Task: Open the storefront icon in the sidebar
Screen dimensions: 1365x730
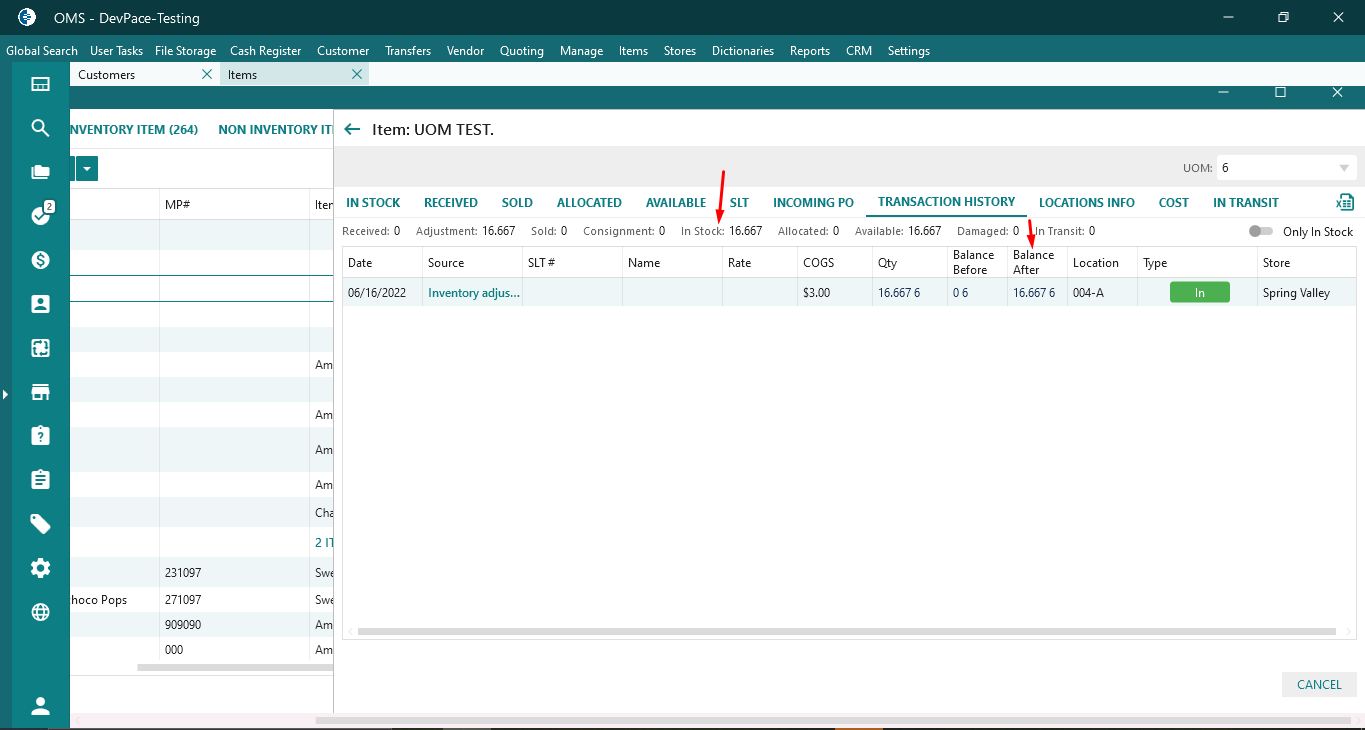Action: (40, 392)
